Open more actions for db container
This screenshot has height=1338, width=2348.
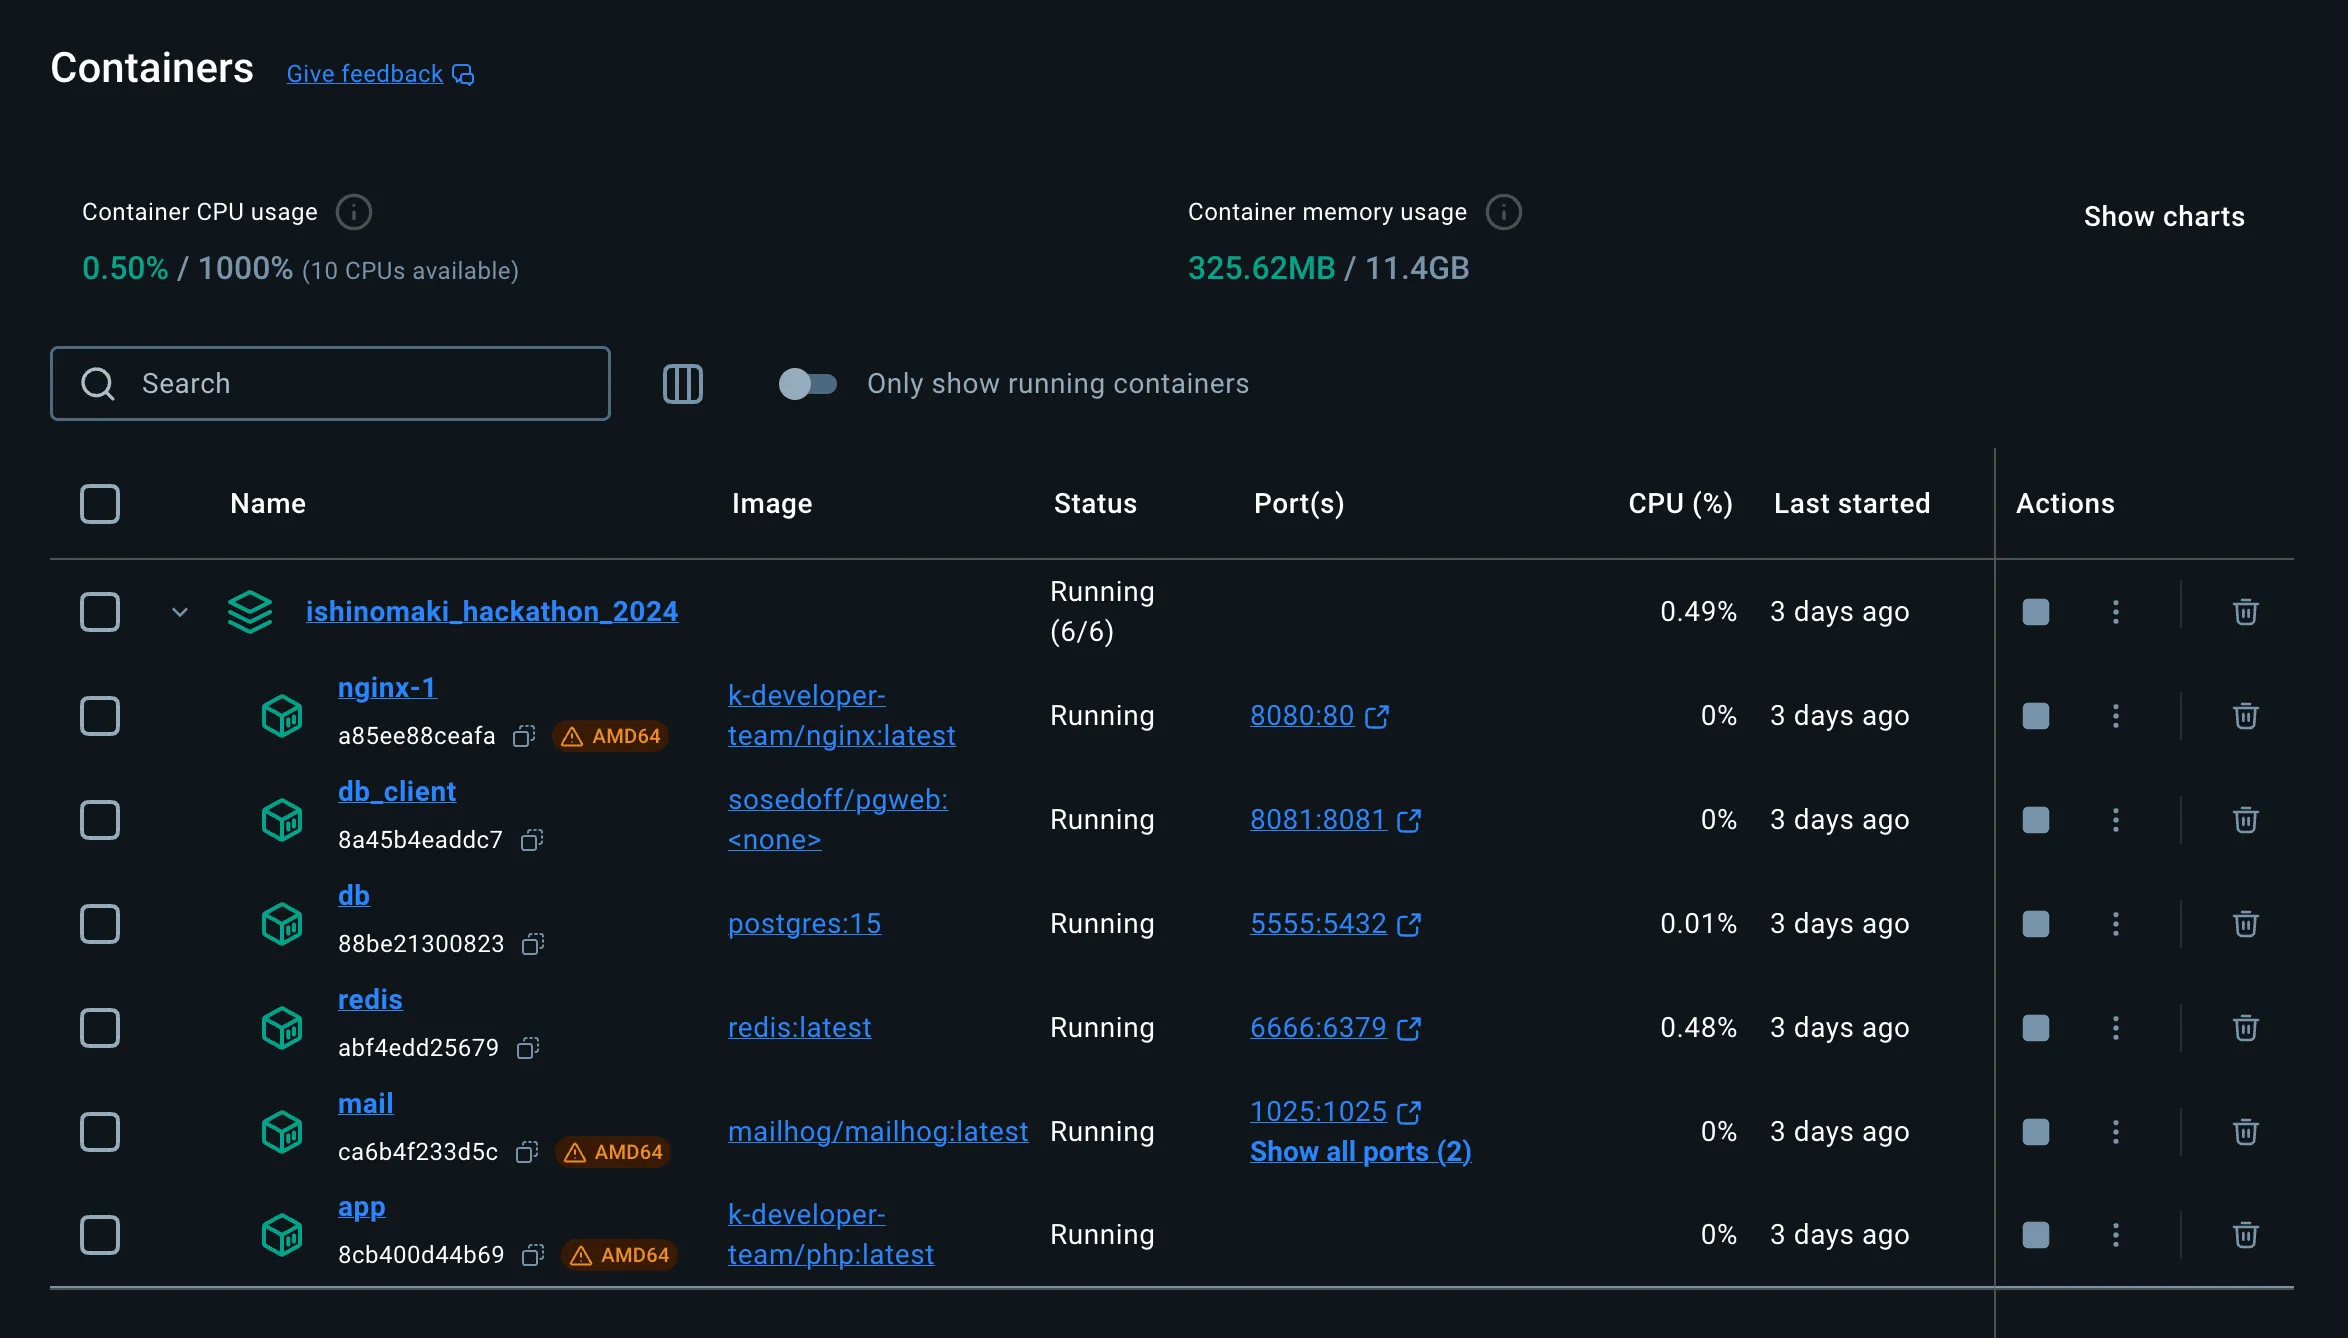pos(2115,924)
